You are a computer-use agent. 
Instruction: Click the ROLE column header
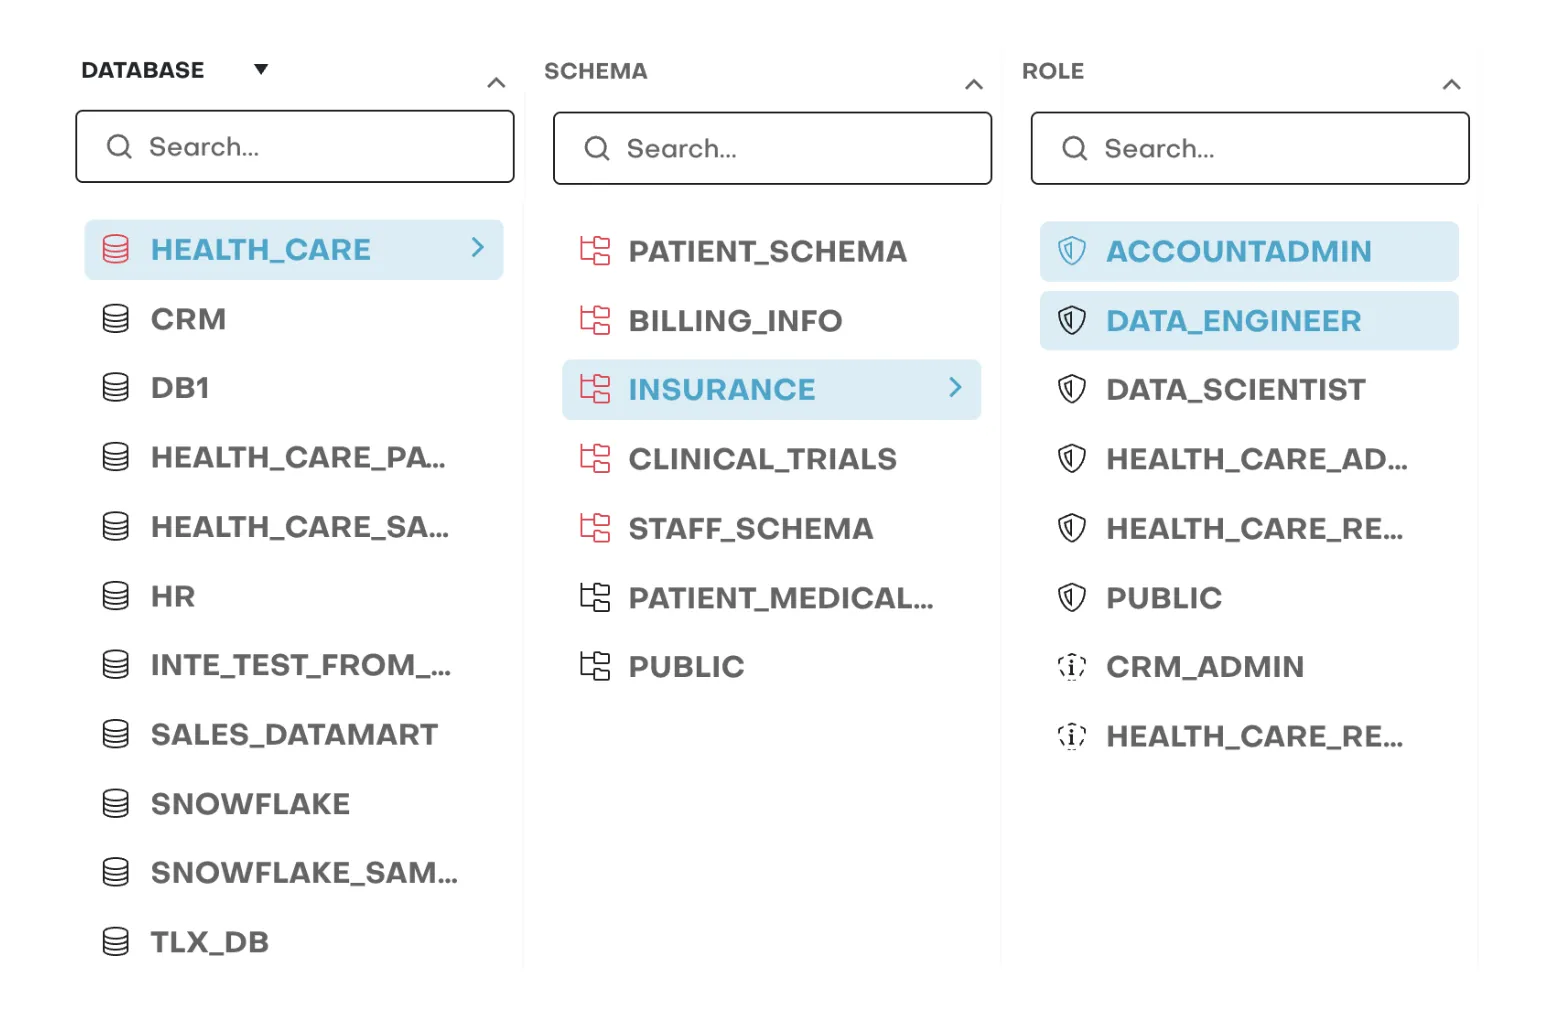click(x=1053, y=70)
